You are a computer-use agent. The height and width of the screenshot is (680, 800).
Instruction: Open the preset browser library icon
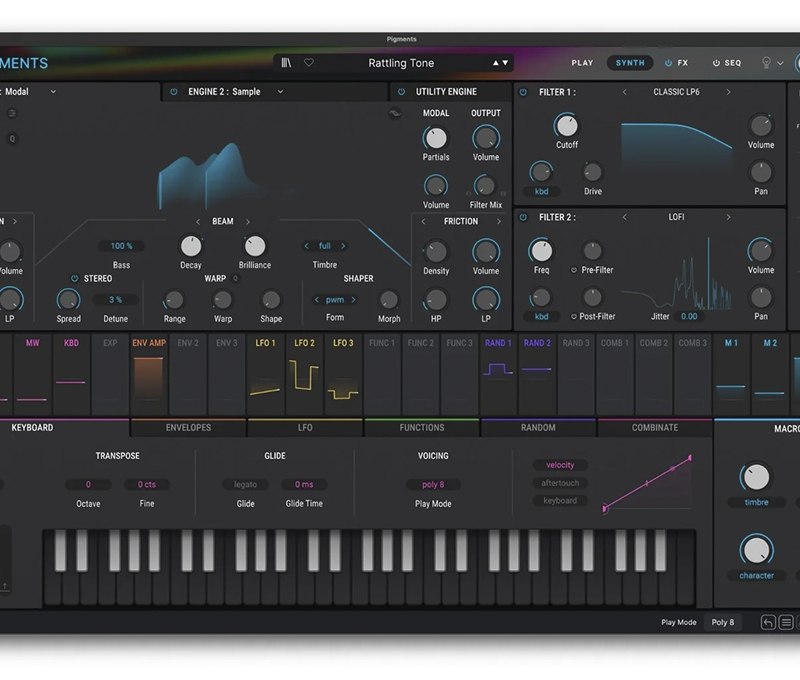286,63
